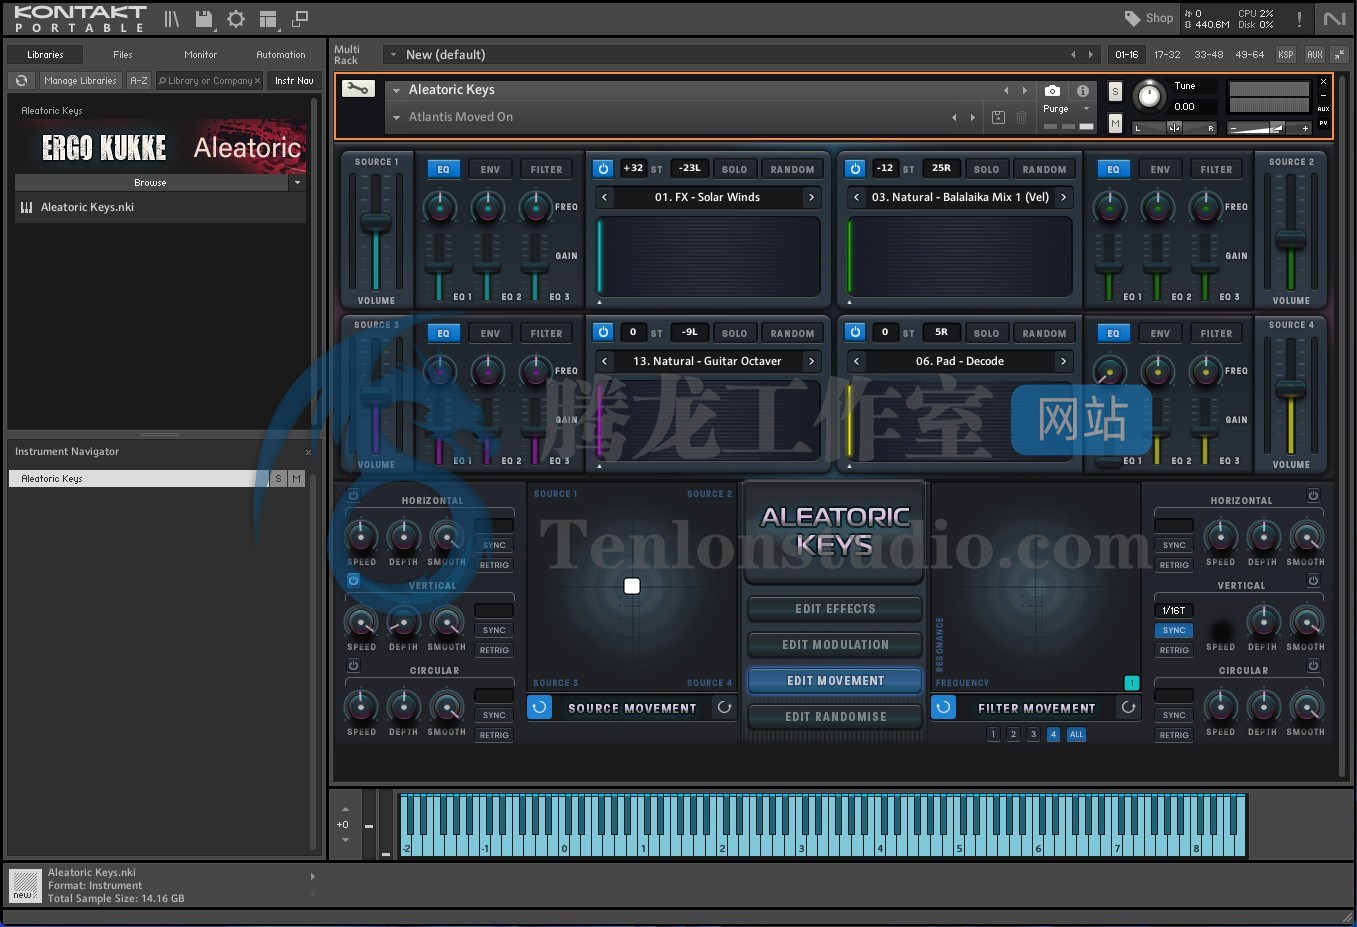Click the delete snapshot trash icon

1021,117
